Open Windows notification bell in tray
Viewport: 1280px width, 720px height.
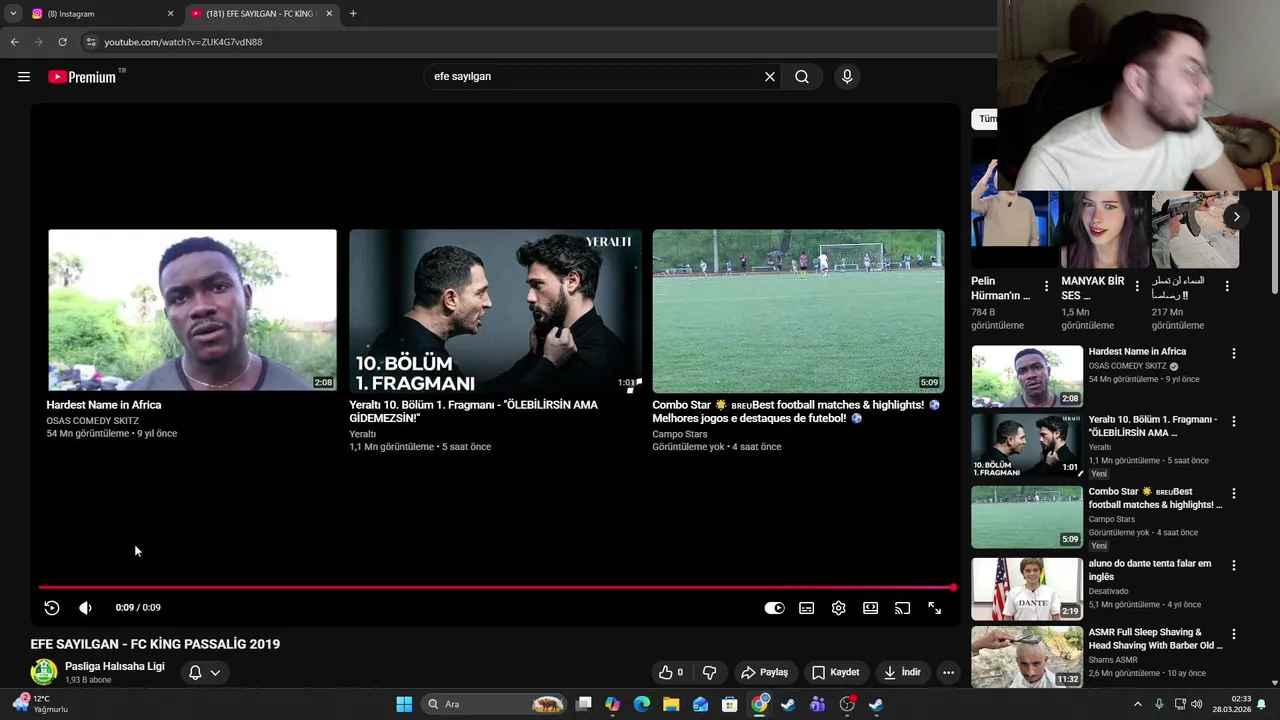click(x=1262, y=704)
